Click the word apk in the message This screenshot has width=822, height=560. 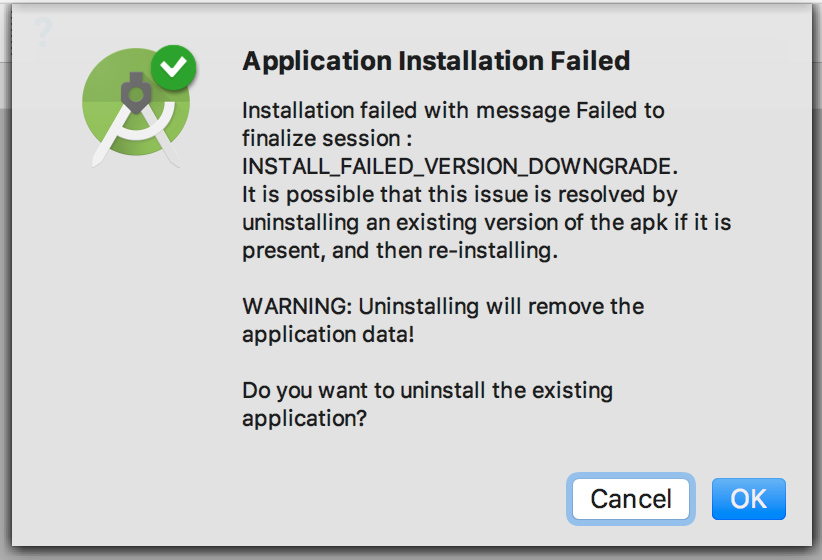648,223
